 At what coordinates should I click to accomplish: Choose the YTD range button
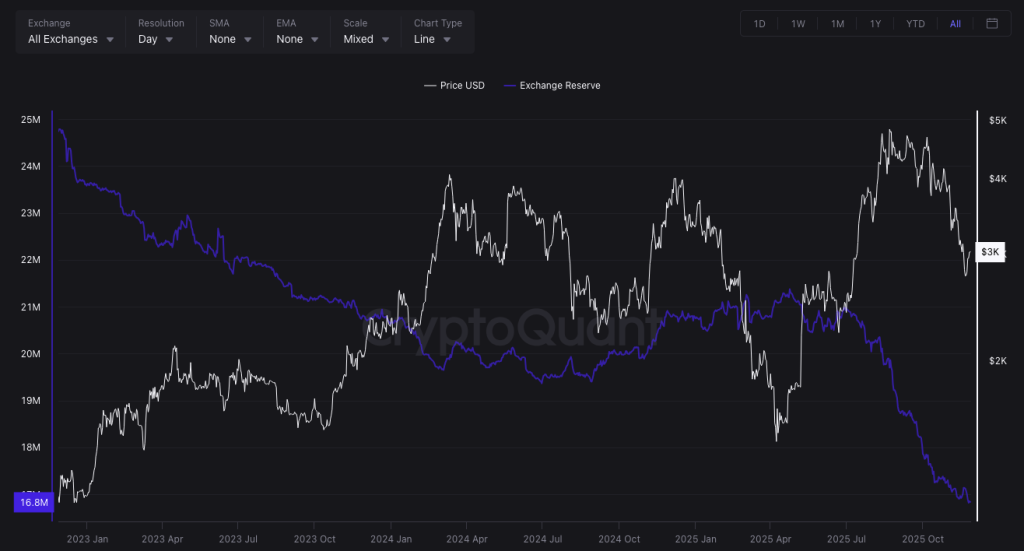915,24
